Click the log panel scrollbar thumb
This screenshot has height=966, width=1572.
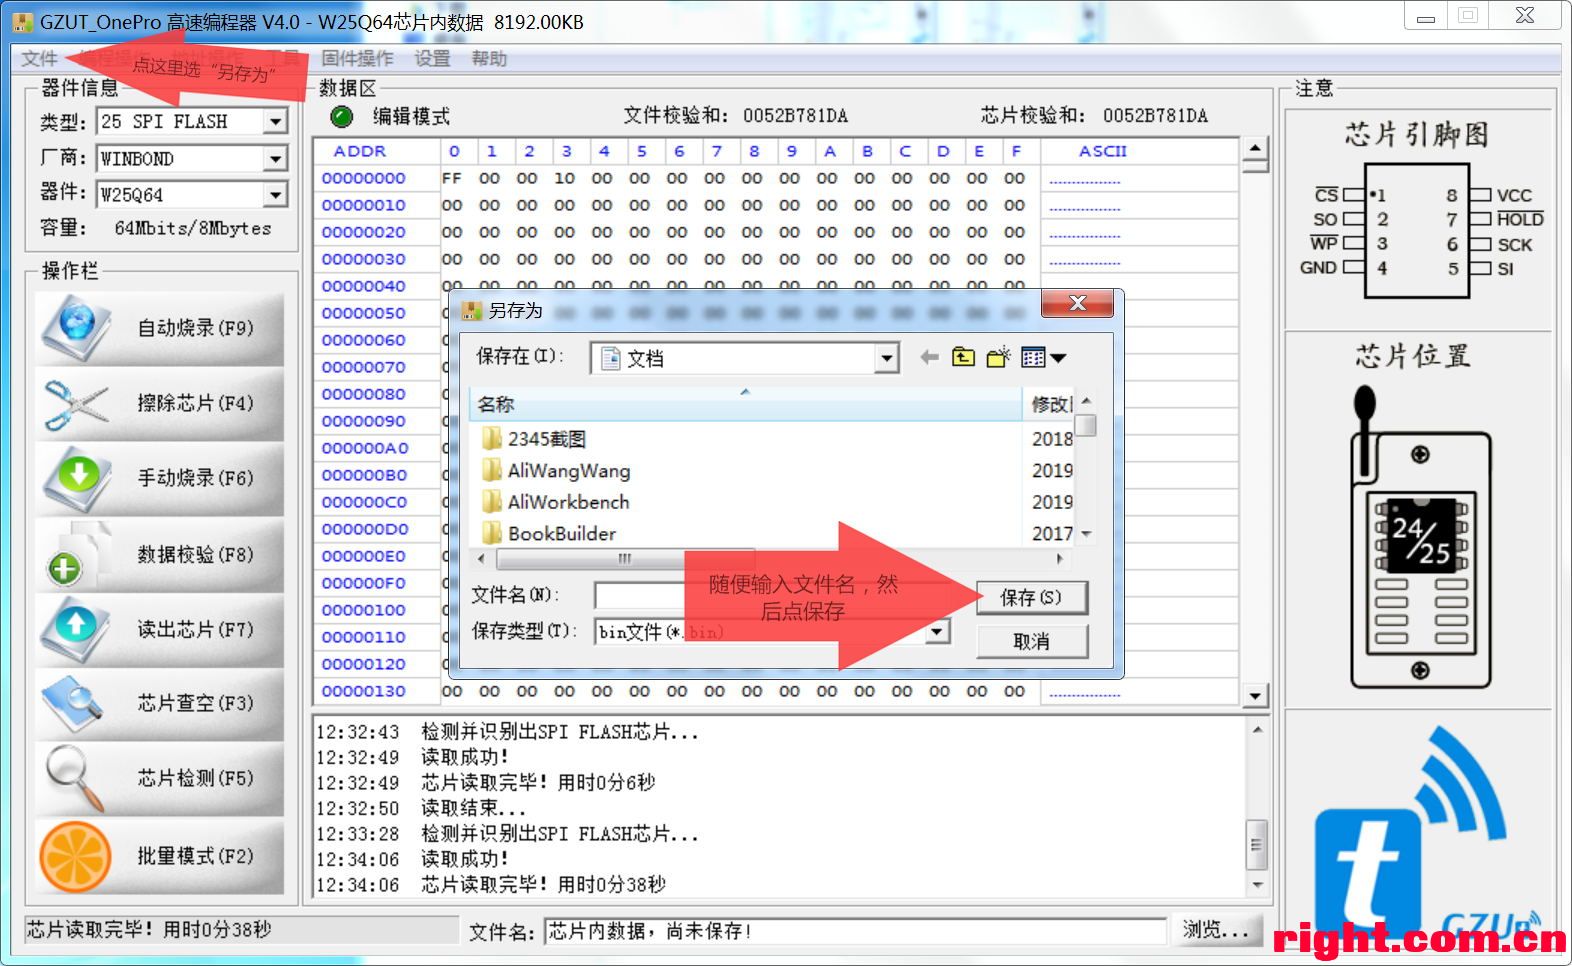coord(1257,845)
